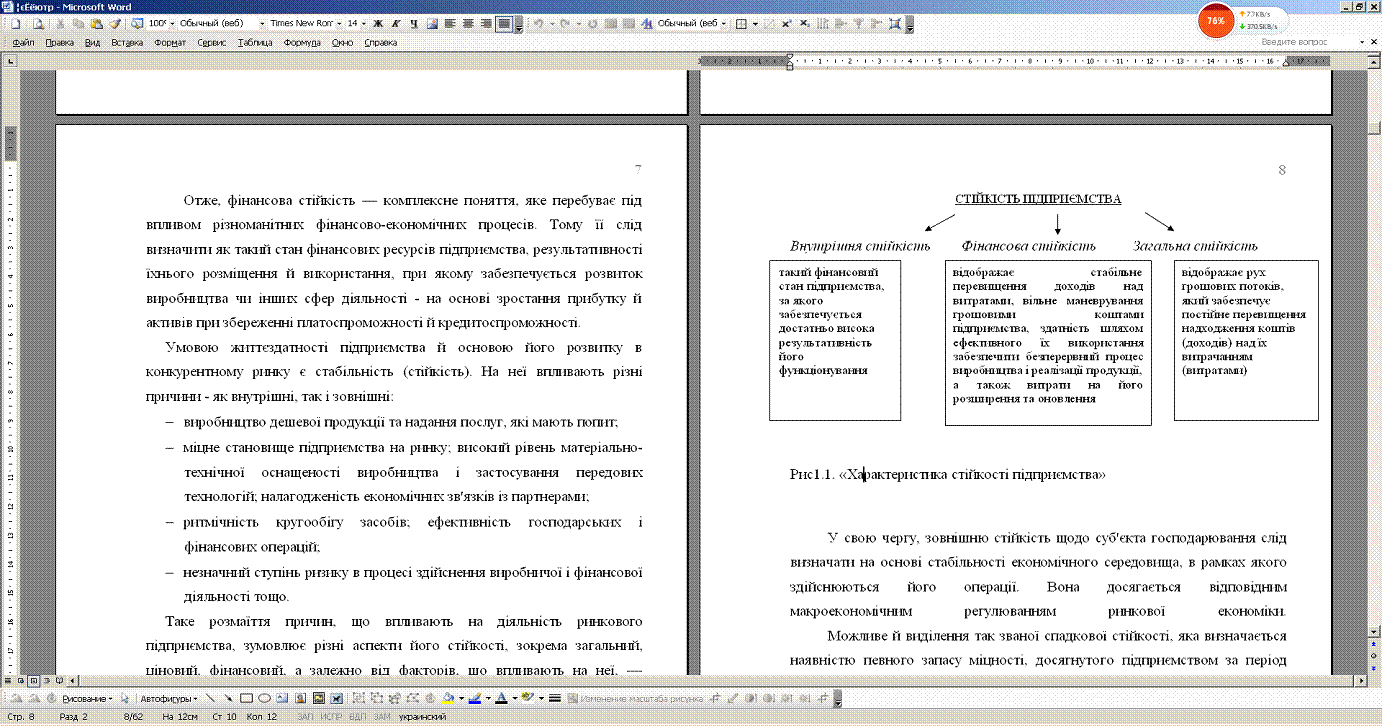The width and height of the screenshot is (1382, 726).
Task: Select the Line drawing tool
Action: point(211,698)
